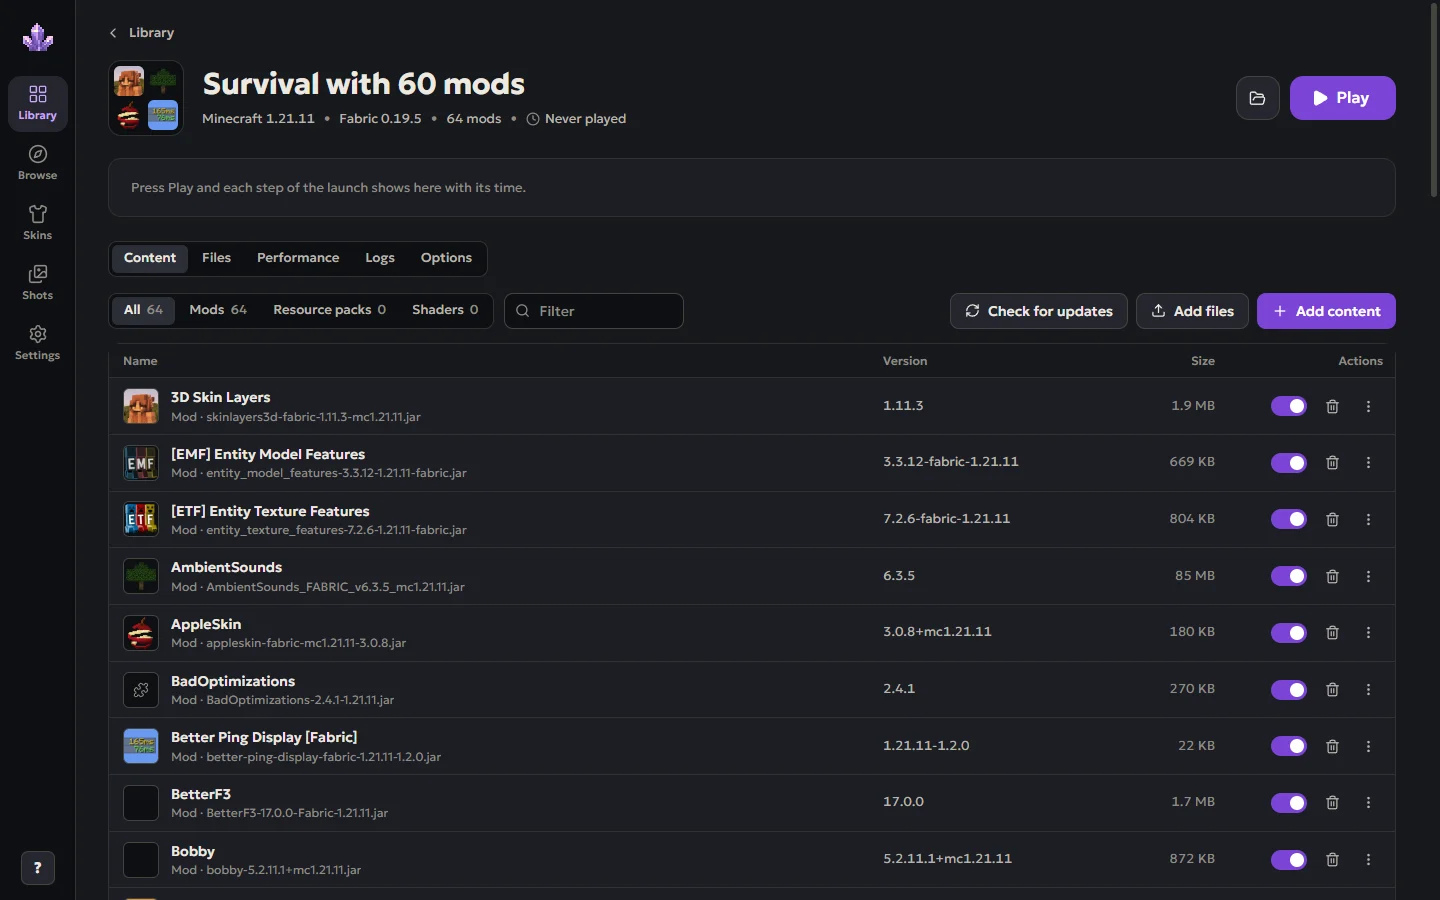
Task: Switch to the Performance tab
Action: [298, 258]
